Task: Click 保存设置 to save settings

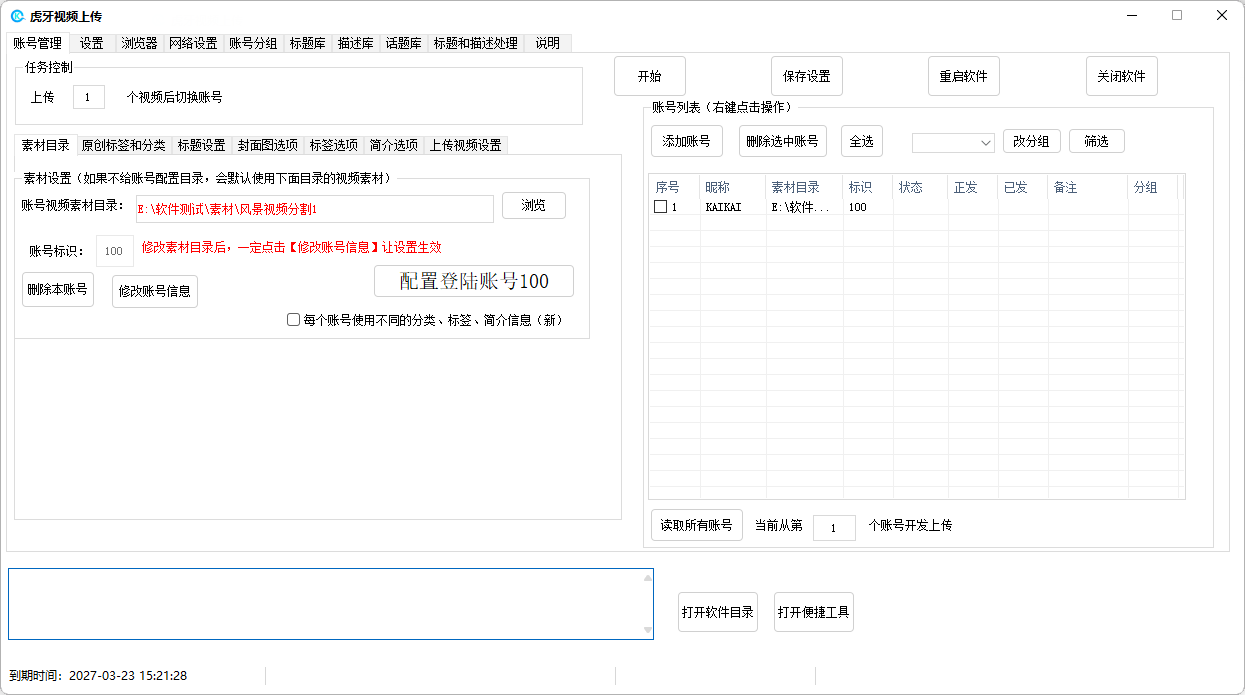Action: (x=806, y=77)
